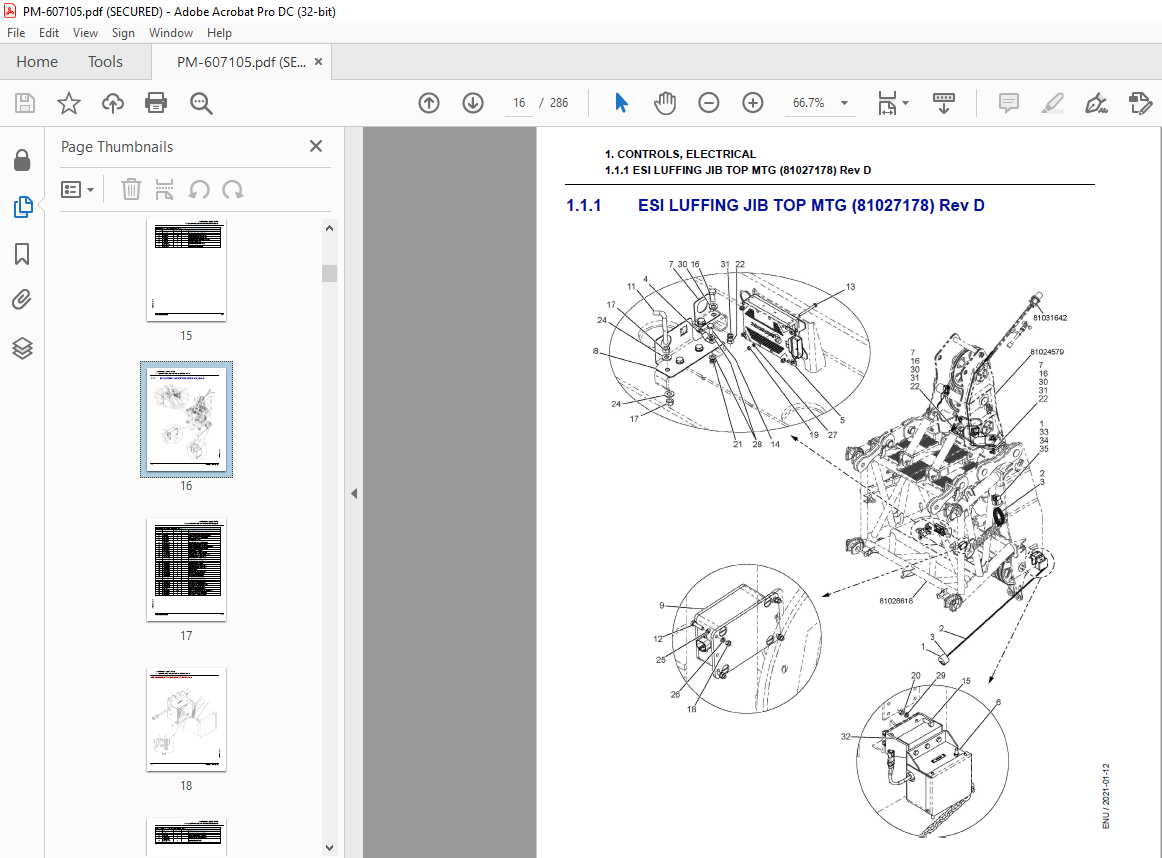Screen dimensions: 1162x858
Task: Click part number 81028616 label
Action: [896, 601]
